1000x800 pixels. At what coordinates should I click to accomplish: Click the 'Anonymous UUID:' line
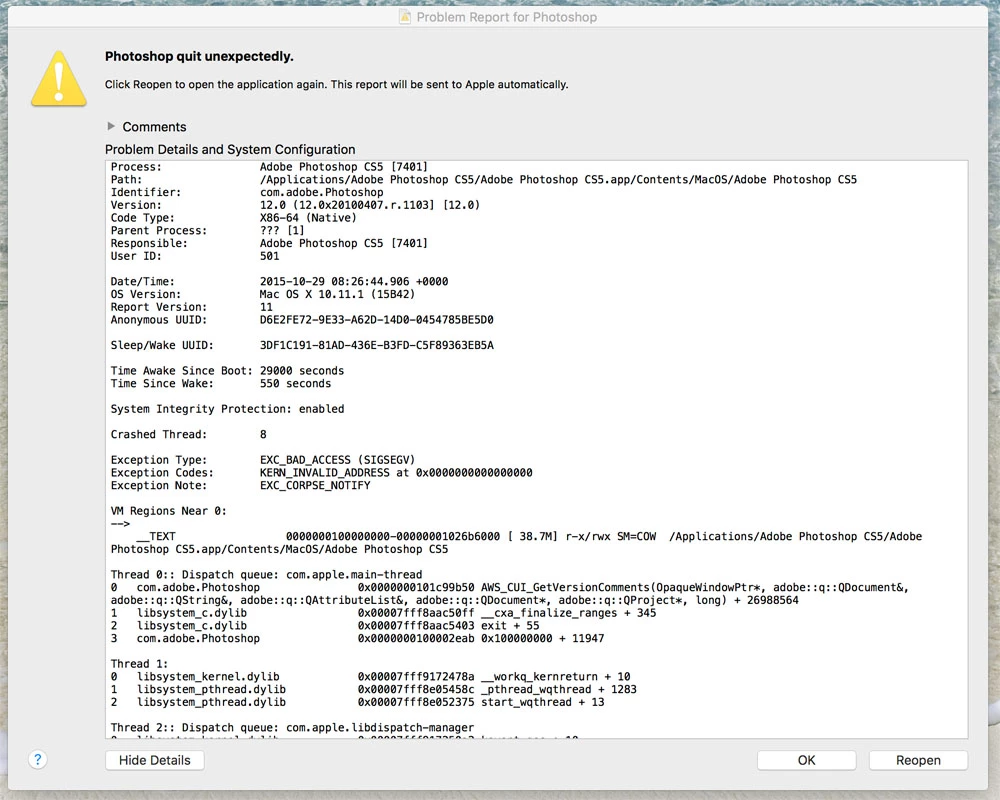click(x=302, y=320)
